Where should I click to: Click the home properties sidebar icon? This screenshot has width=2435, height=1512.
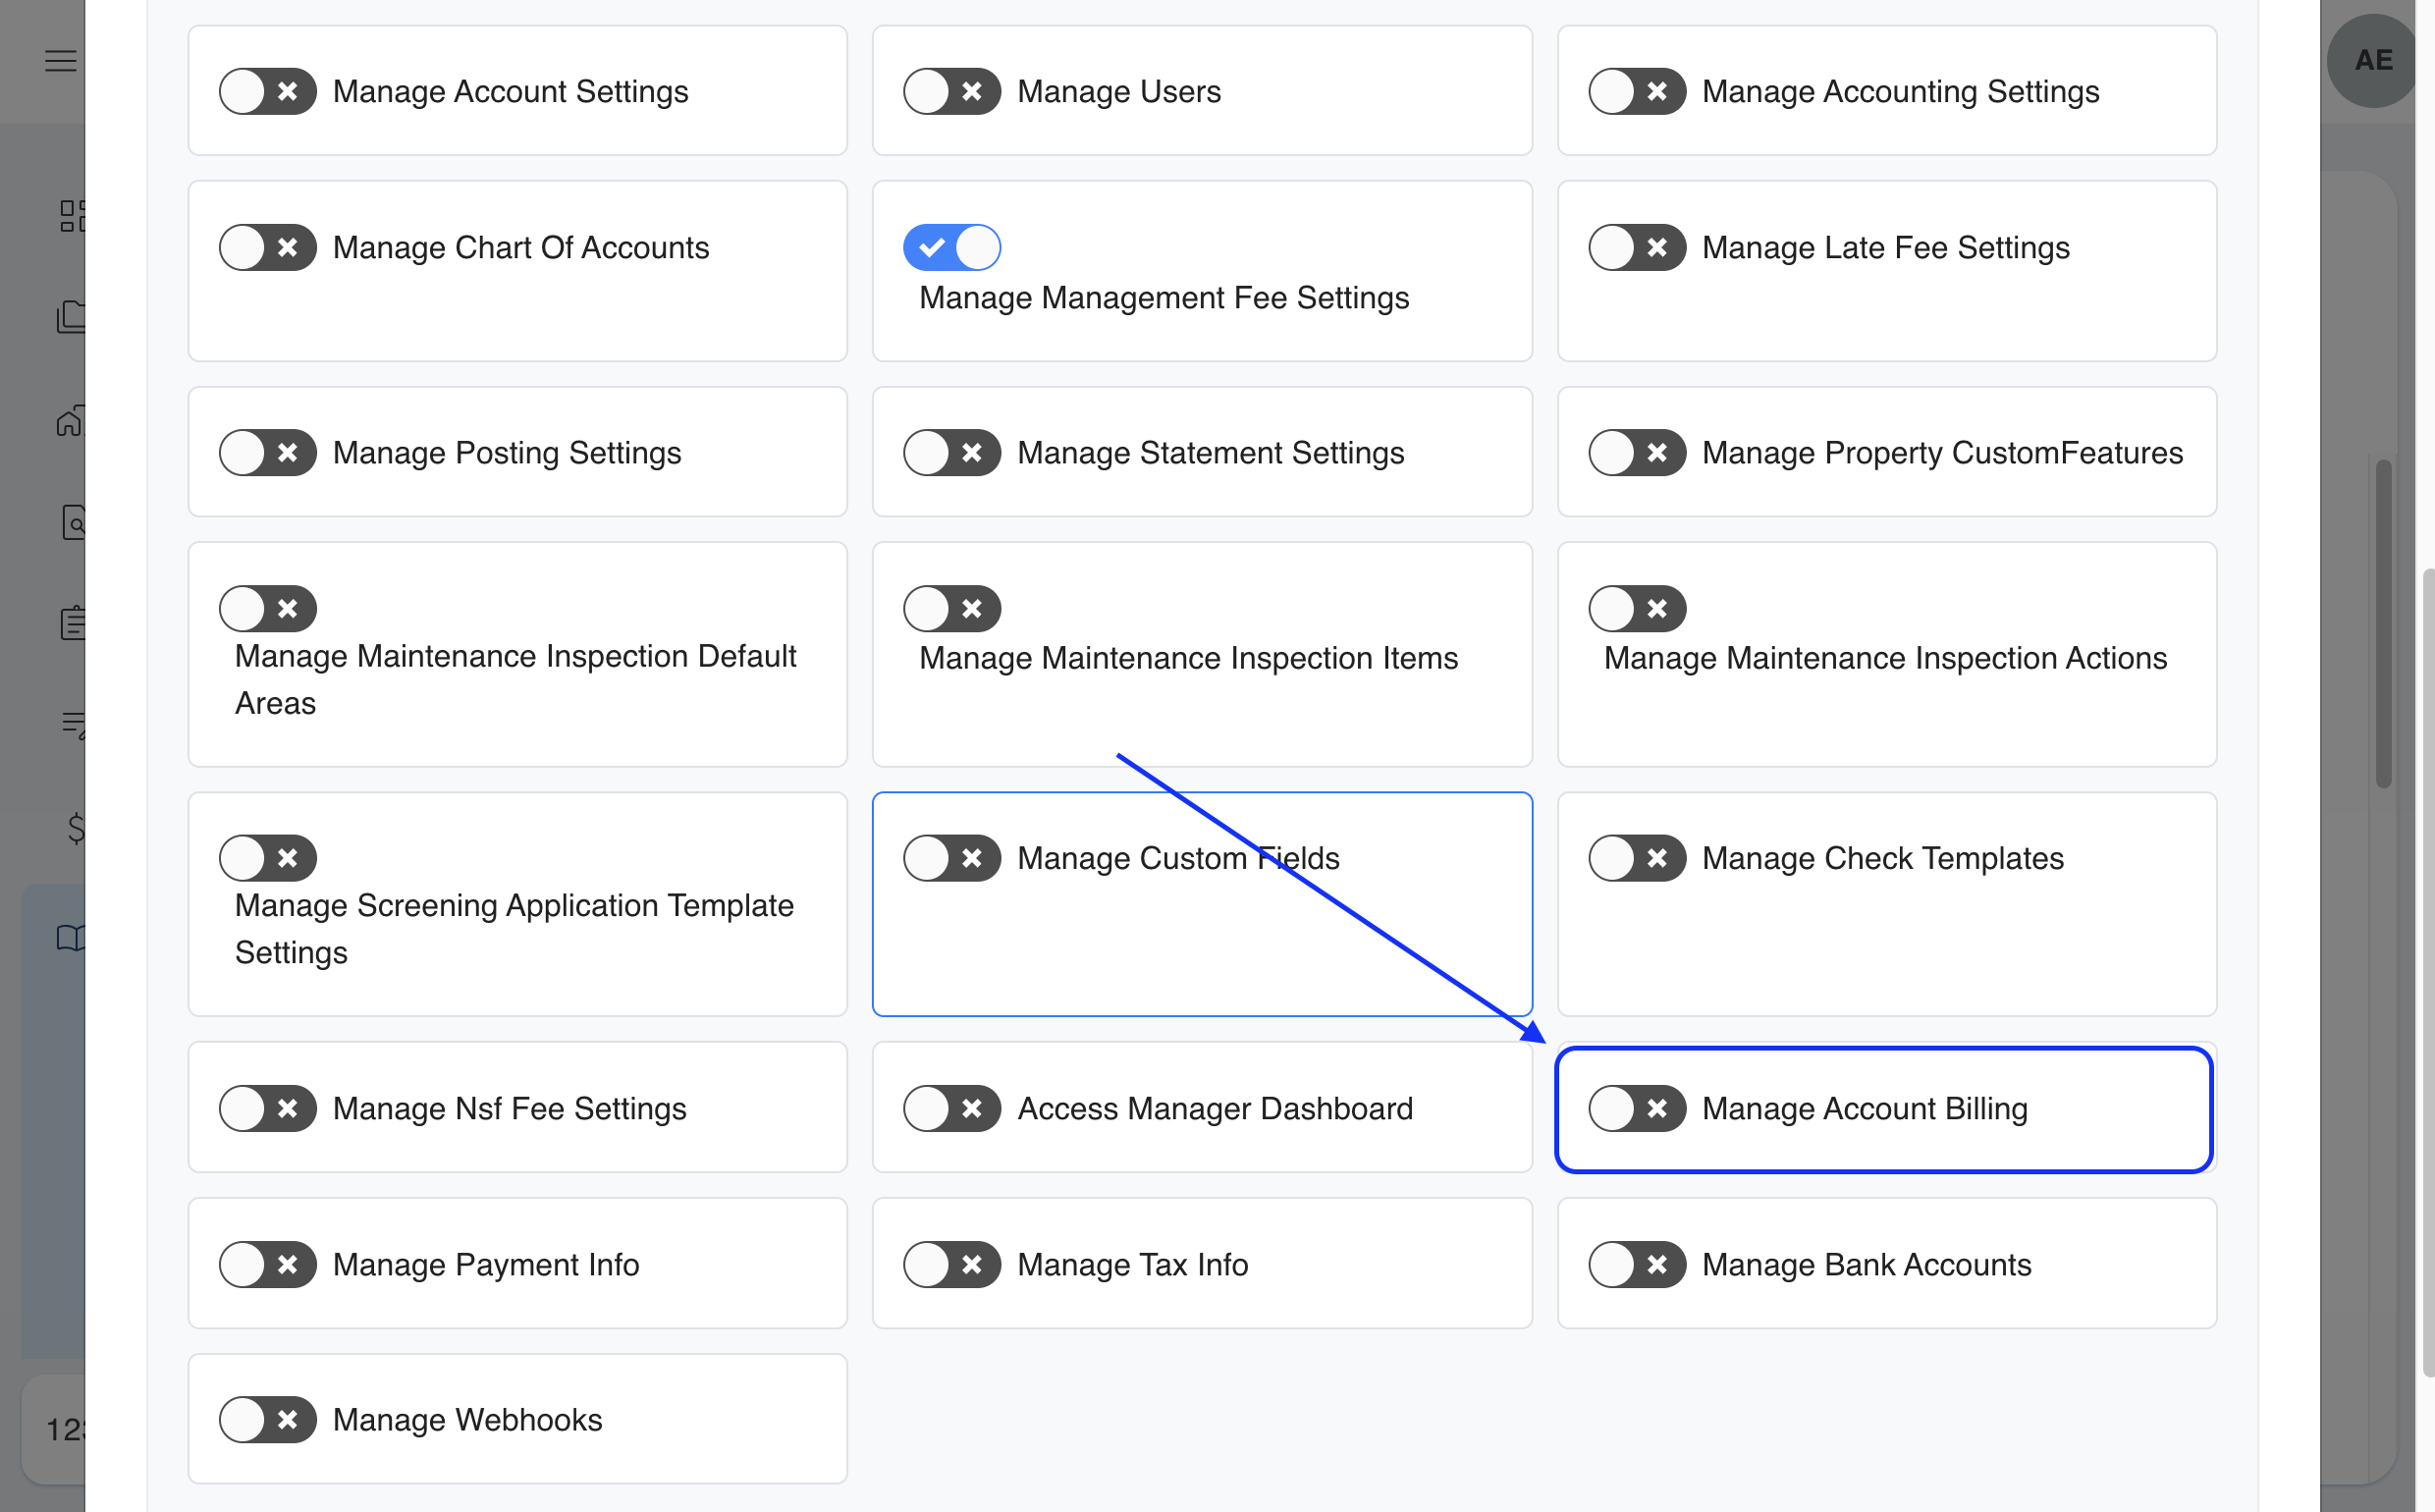70,421
